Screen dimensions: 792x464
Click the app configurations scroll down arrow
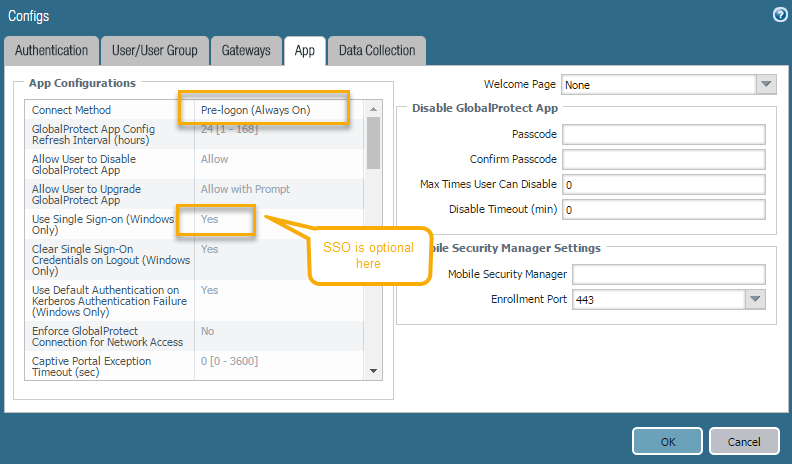point(373,371)
